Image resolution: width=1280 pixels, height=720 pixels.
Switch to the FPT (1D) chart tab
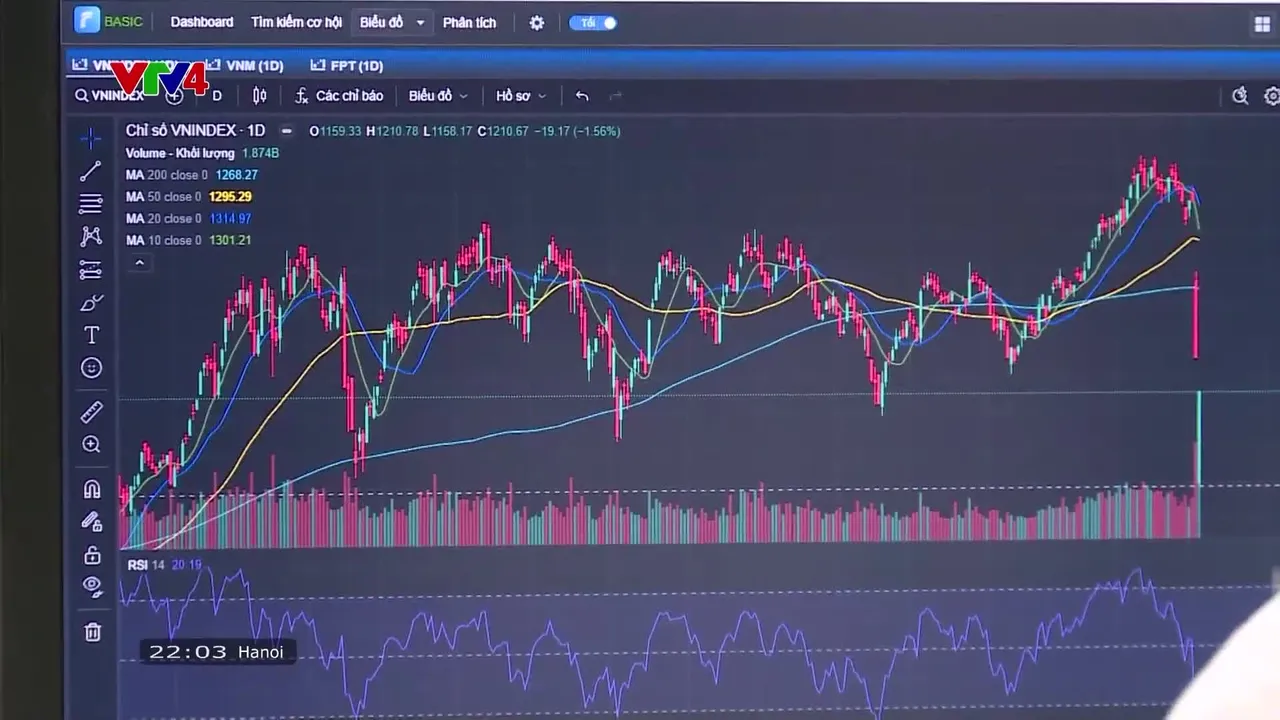347,66
